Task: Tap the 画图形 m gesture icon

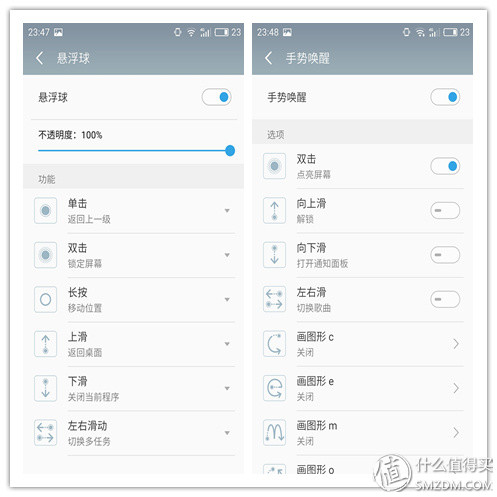Action: (x=274, y=433)
